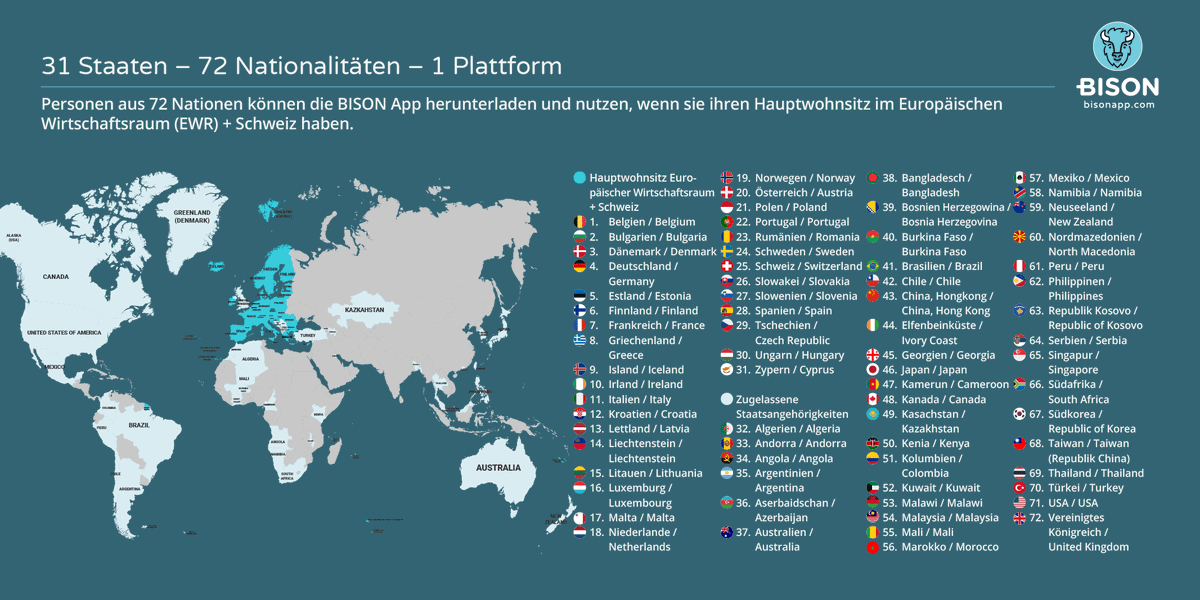Image resolution: width=1200 pixels, height=600 pixels.
Task: Click the Australia flag icon in list
Action: [727, 533]
